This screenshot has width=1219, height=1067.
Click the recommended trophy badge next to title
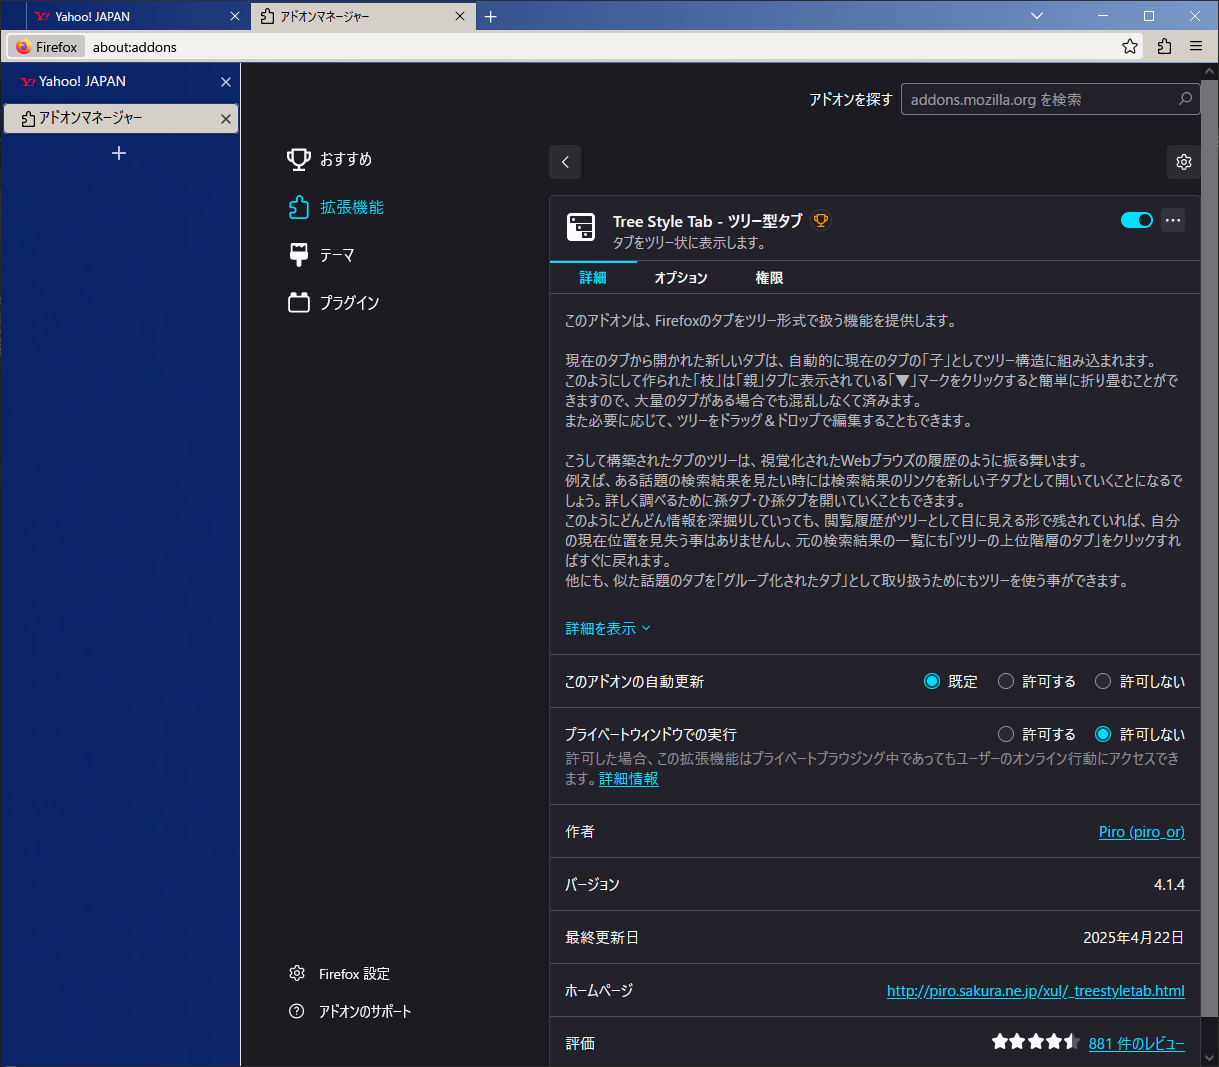click(821, 220)
